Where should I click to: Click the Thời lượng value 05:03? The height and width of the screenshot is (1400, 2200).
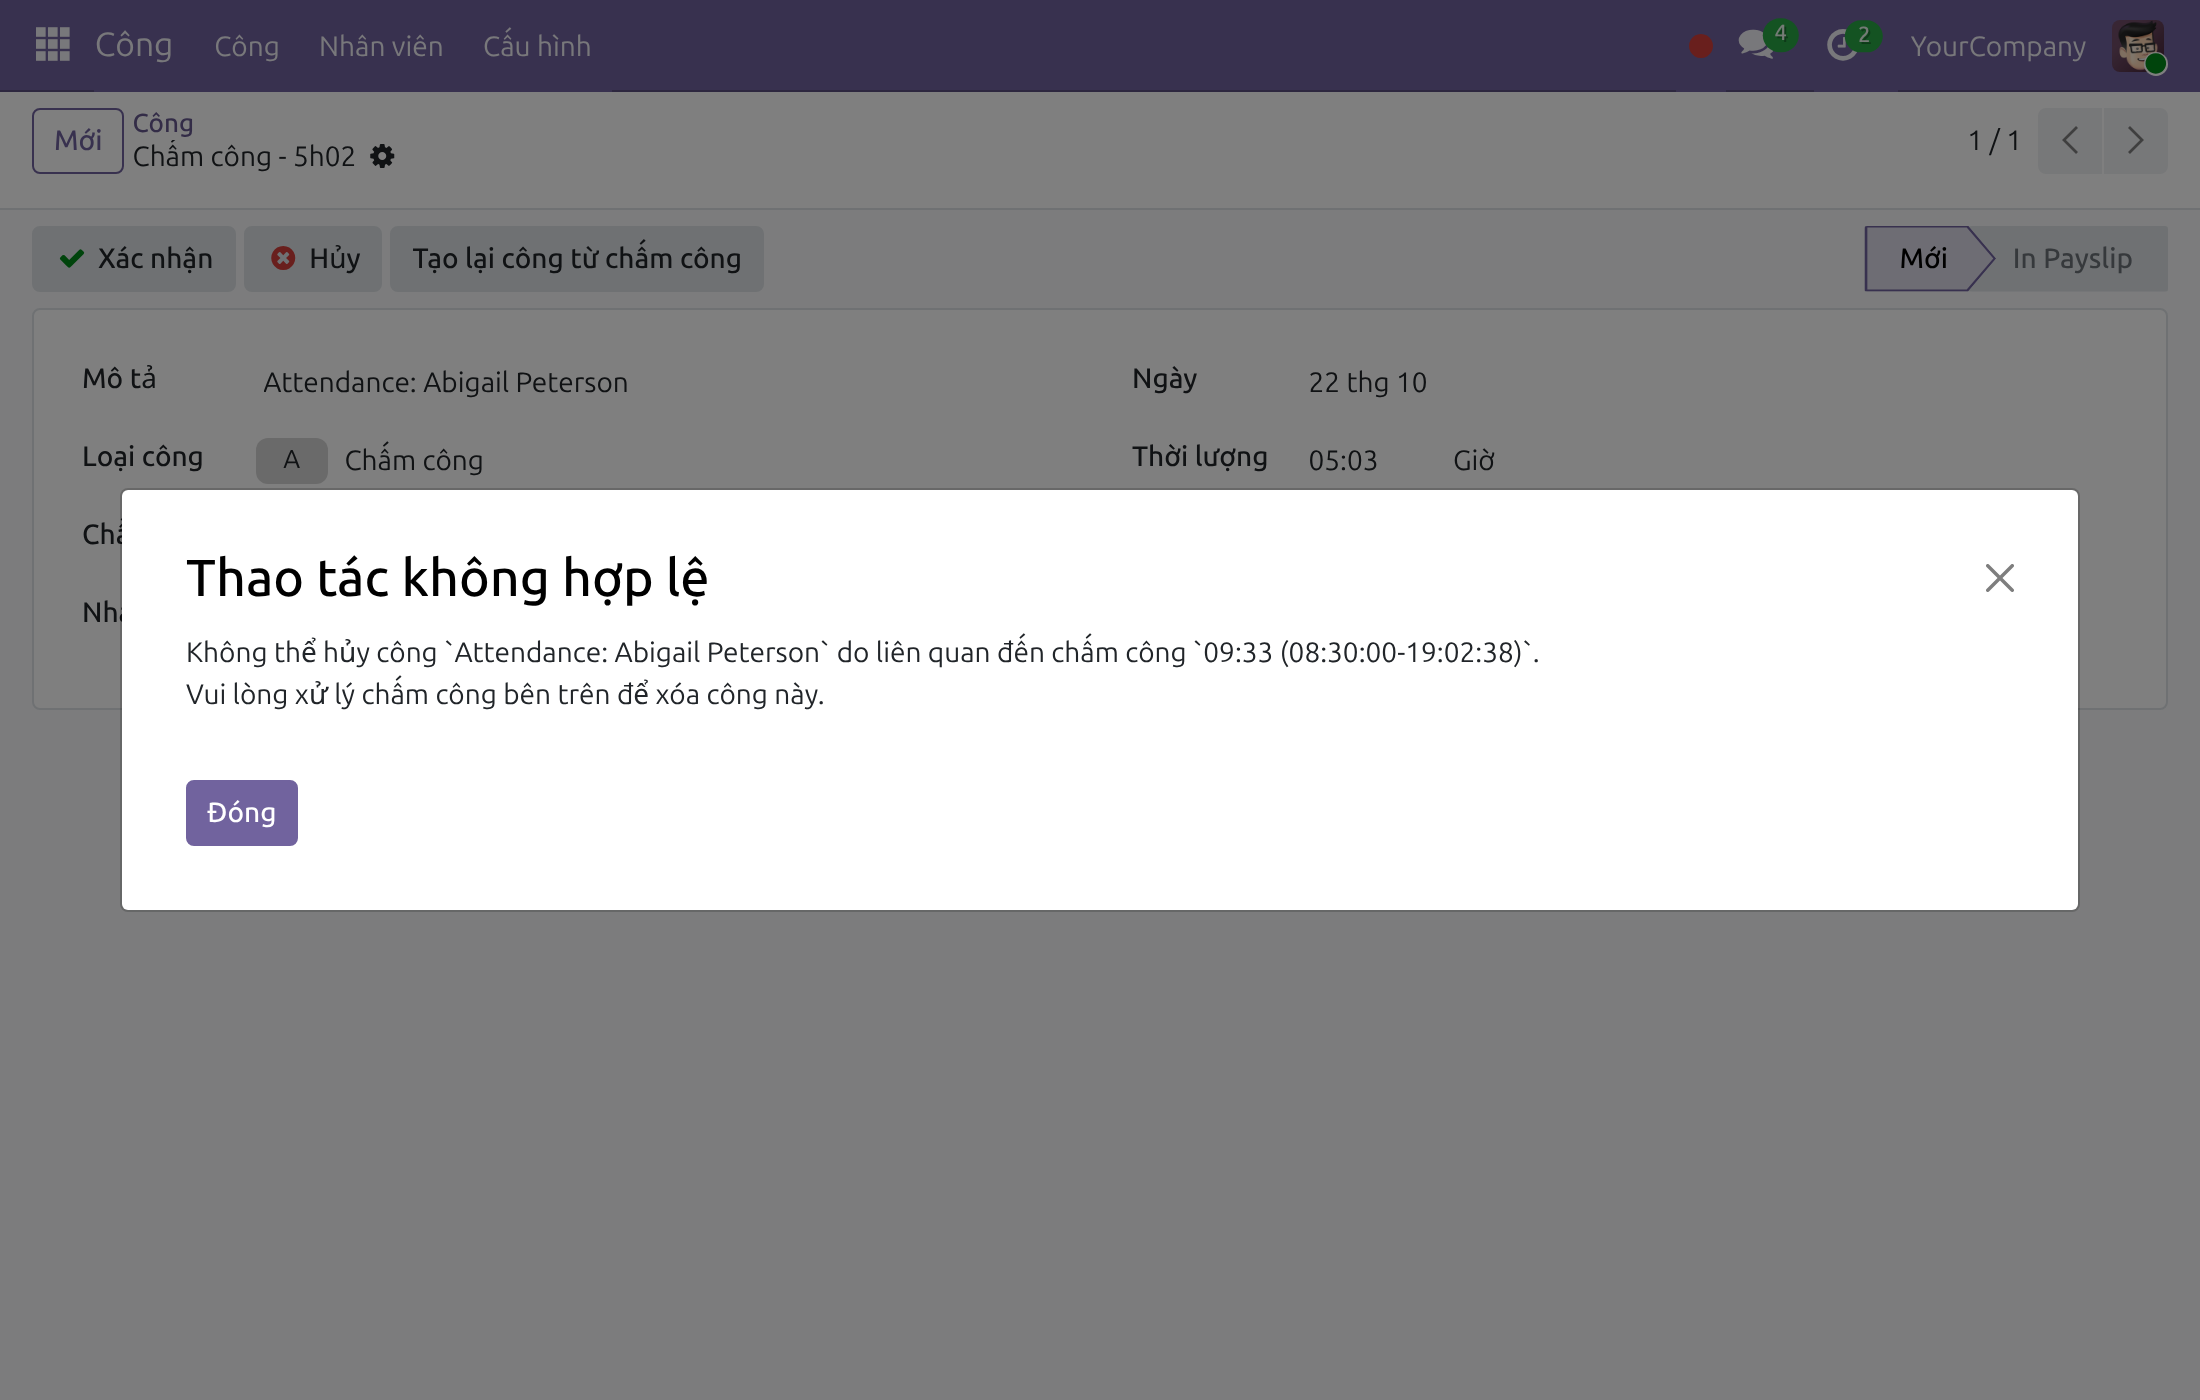(1343, 461)
